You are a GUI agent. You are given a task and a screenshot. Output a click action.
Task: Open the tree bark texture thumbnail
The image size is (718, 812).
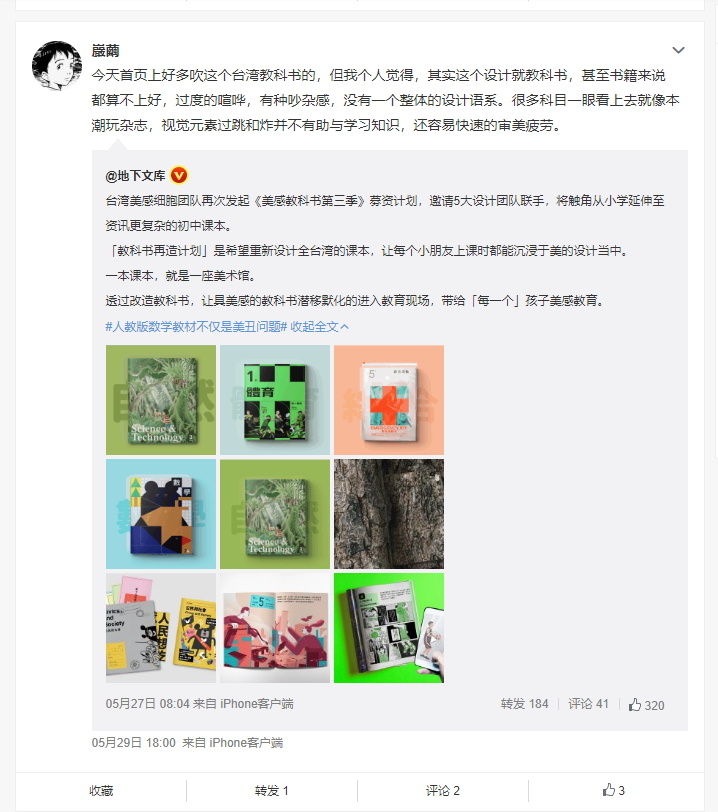point(389,514)
